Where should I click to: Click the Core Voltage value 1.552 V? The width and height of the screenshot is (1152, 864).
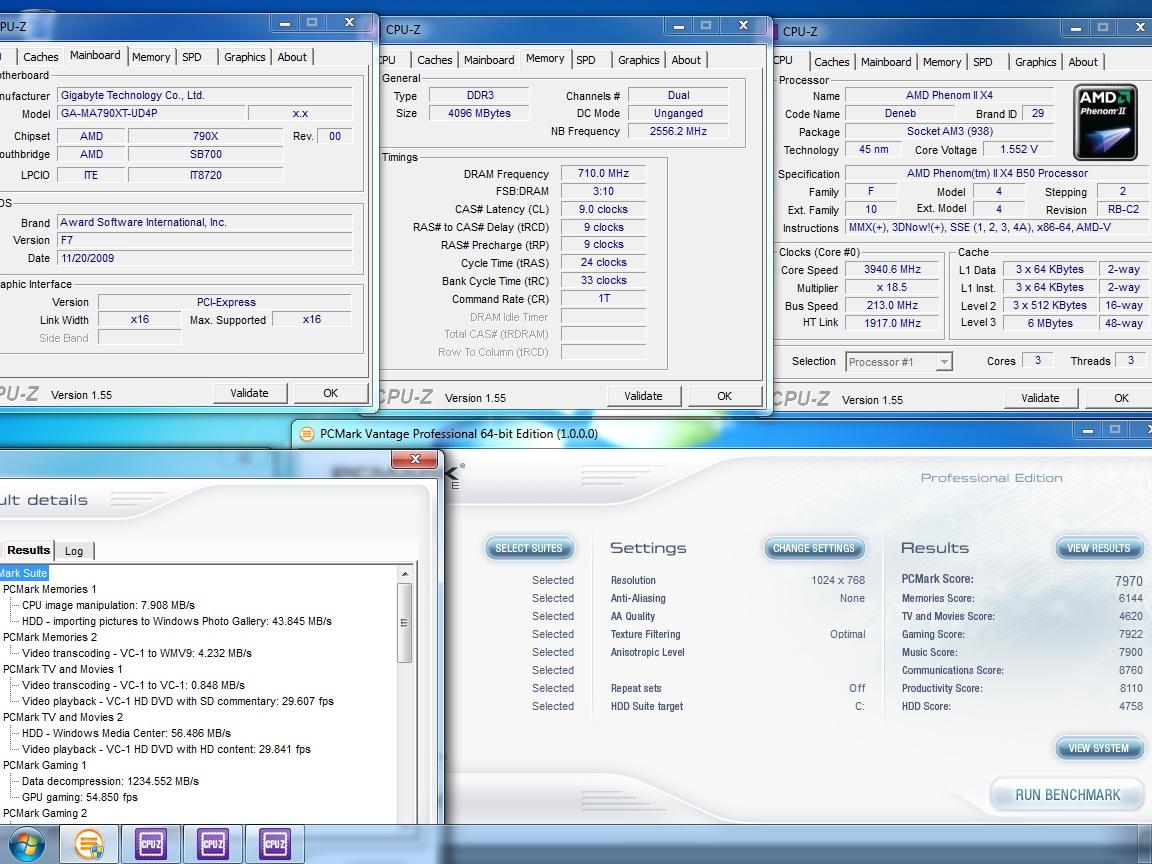[x=1018, y=149]
